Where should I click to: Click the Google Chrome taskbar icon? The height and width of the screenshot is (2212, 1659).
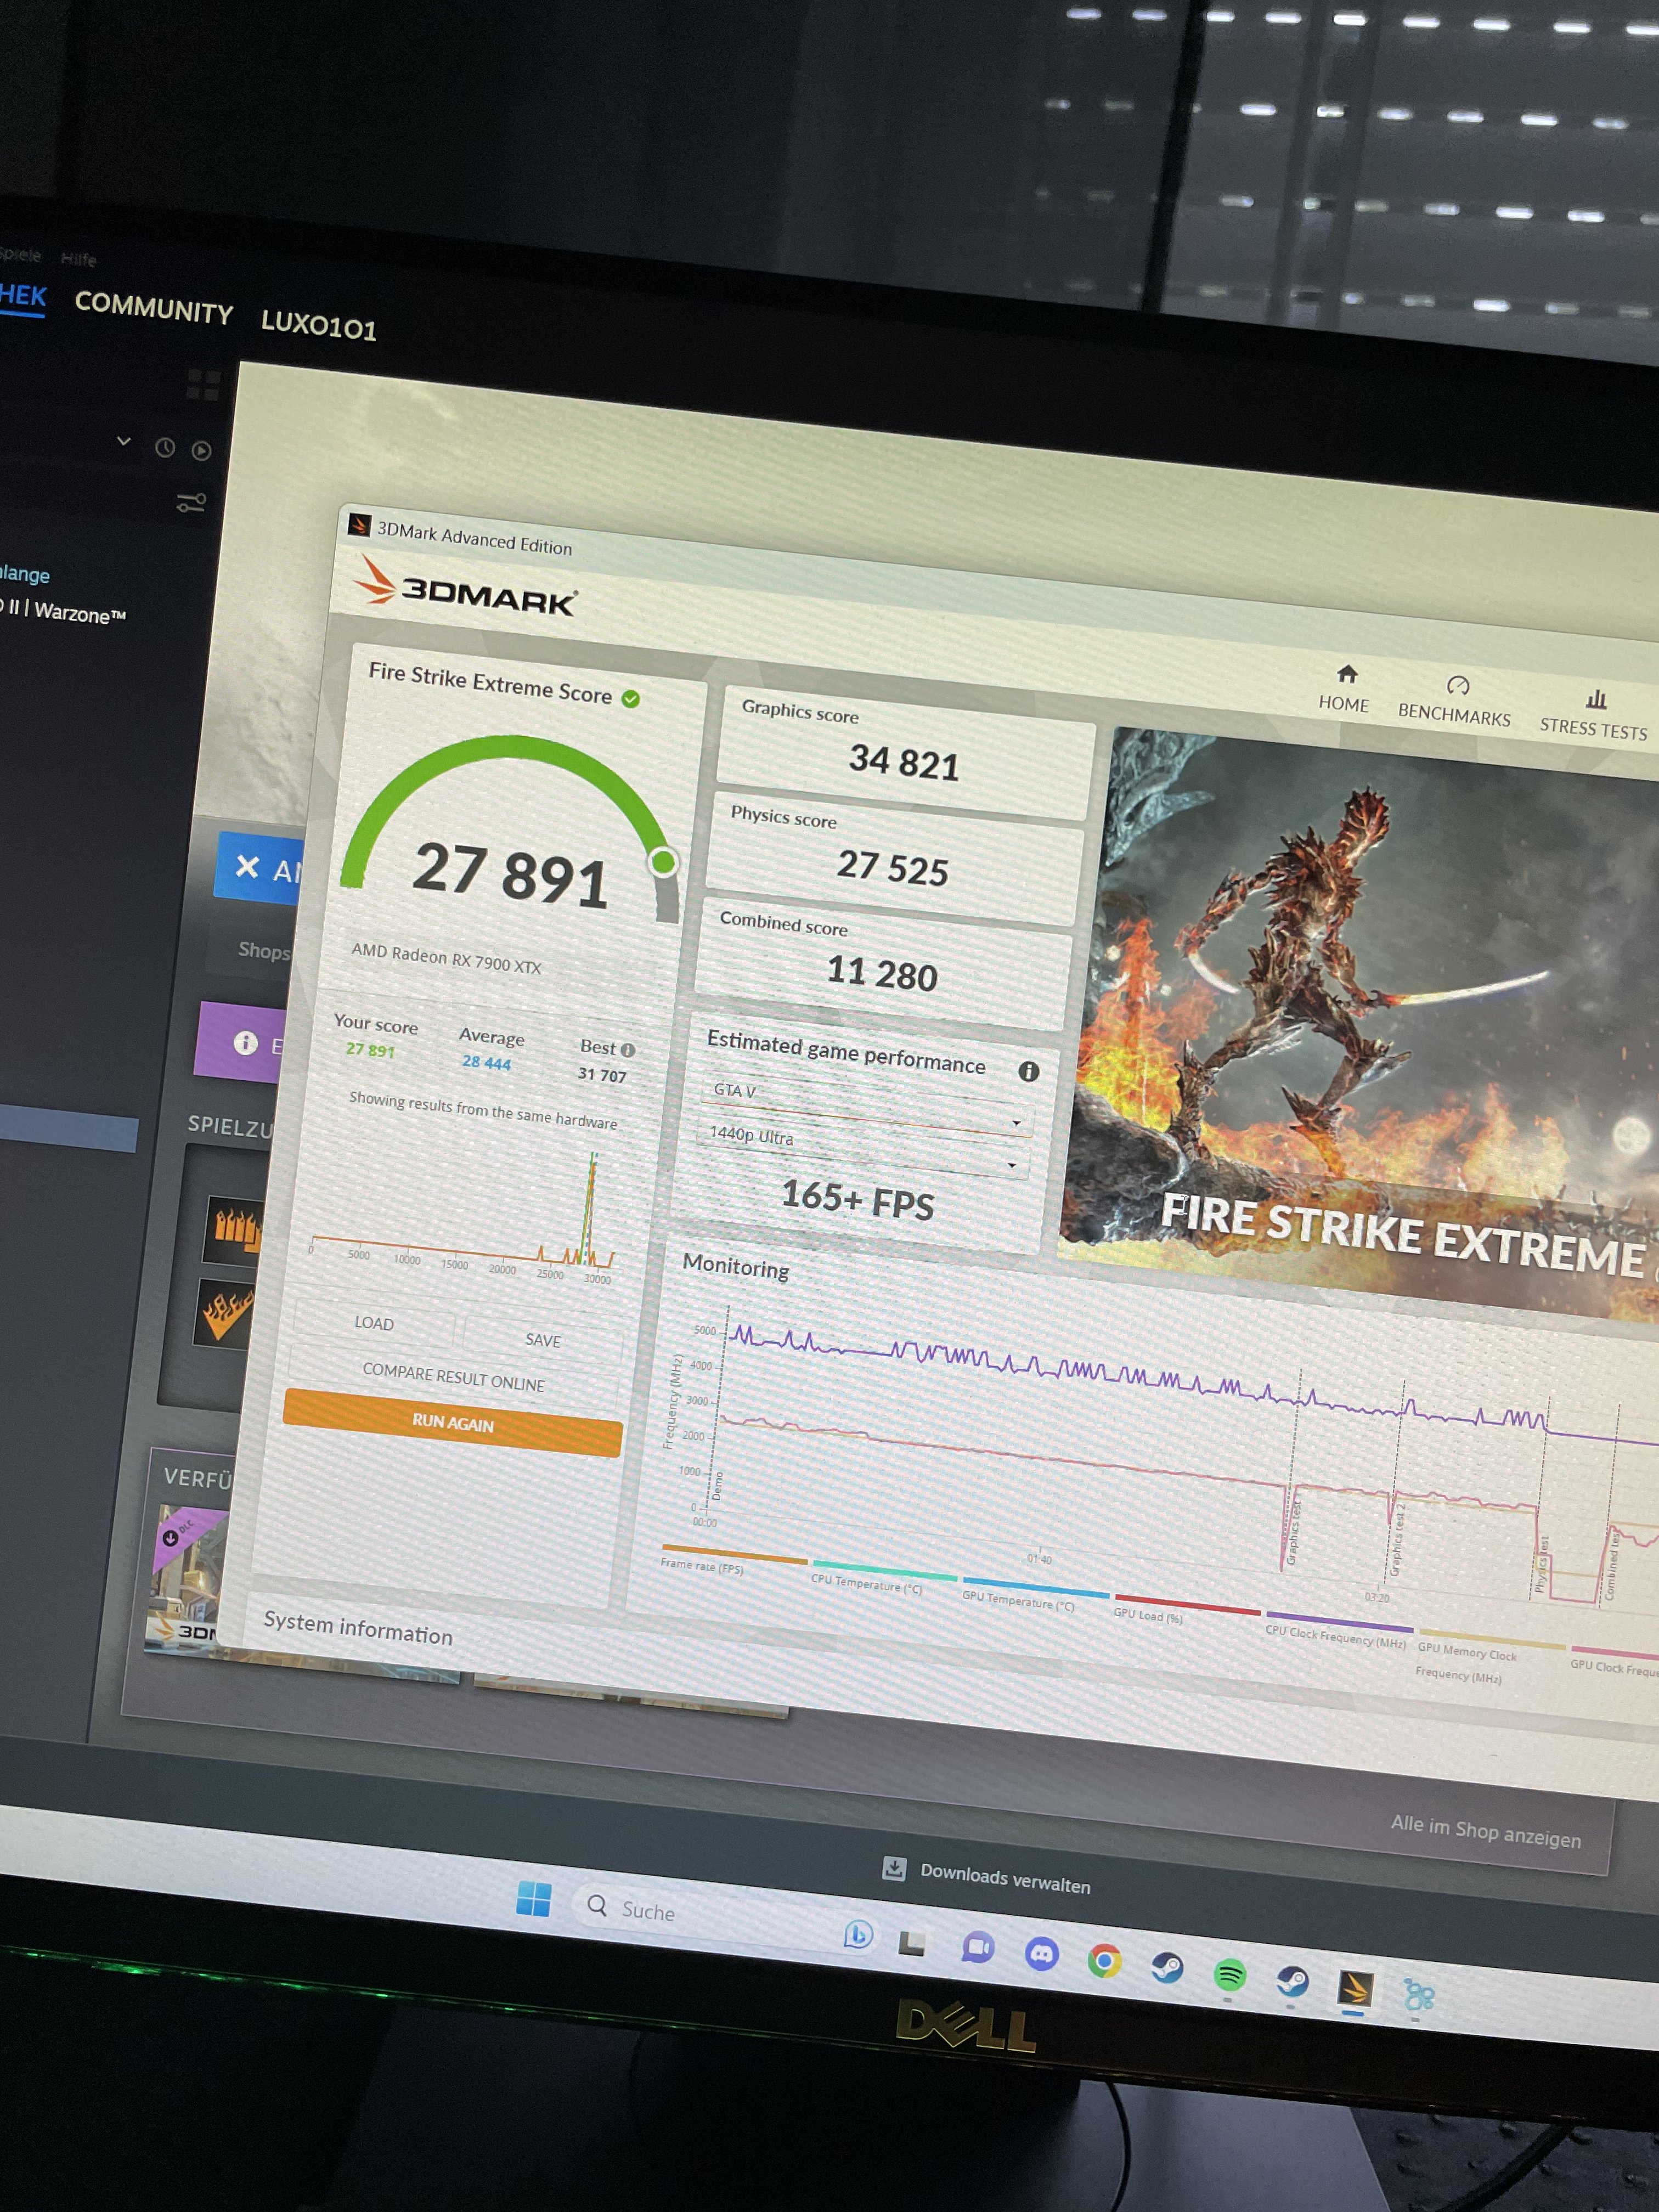1104,1961
